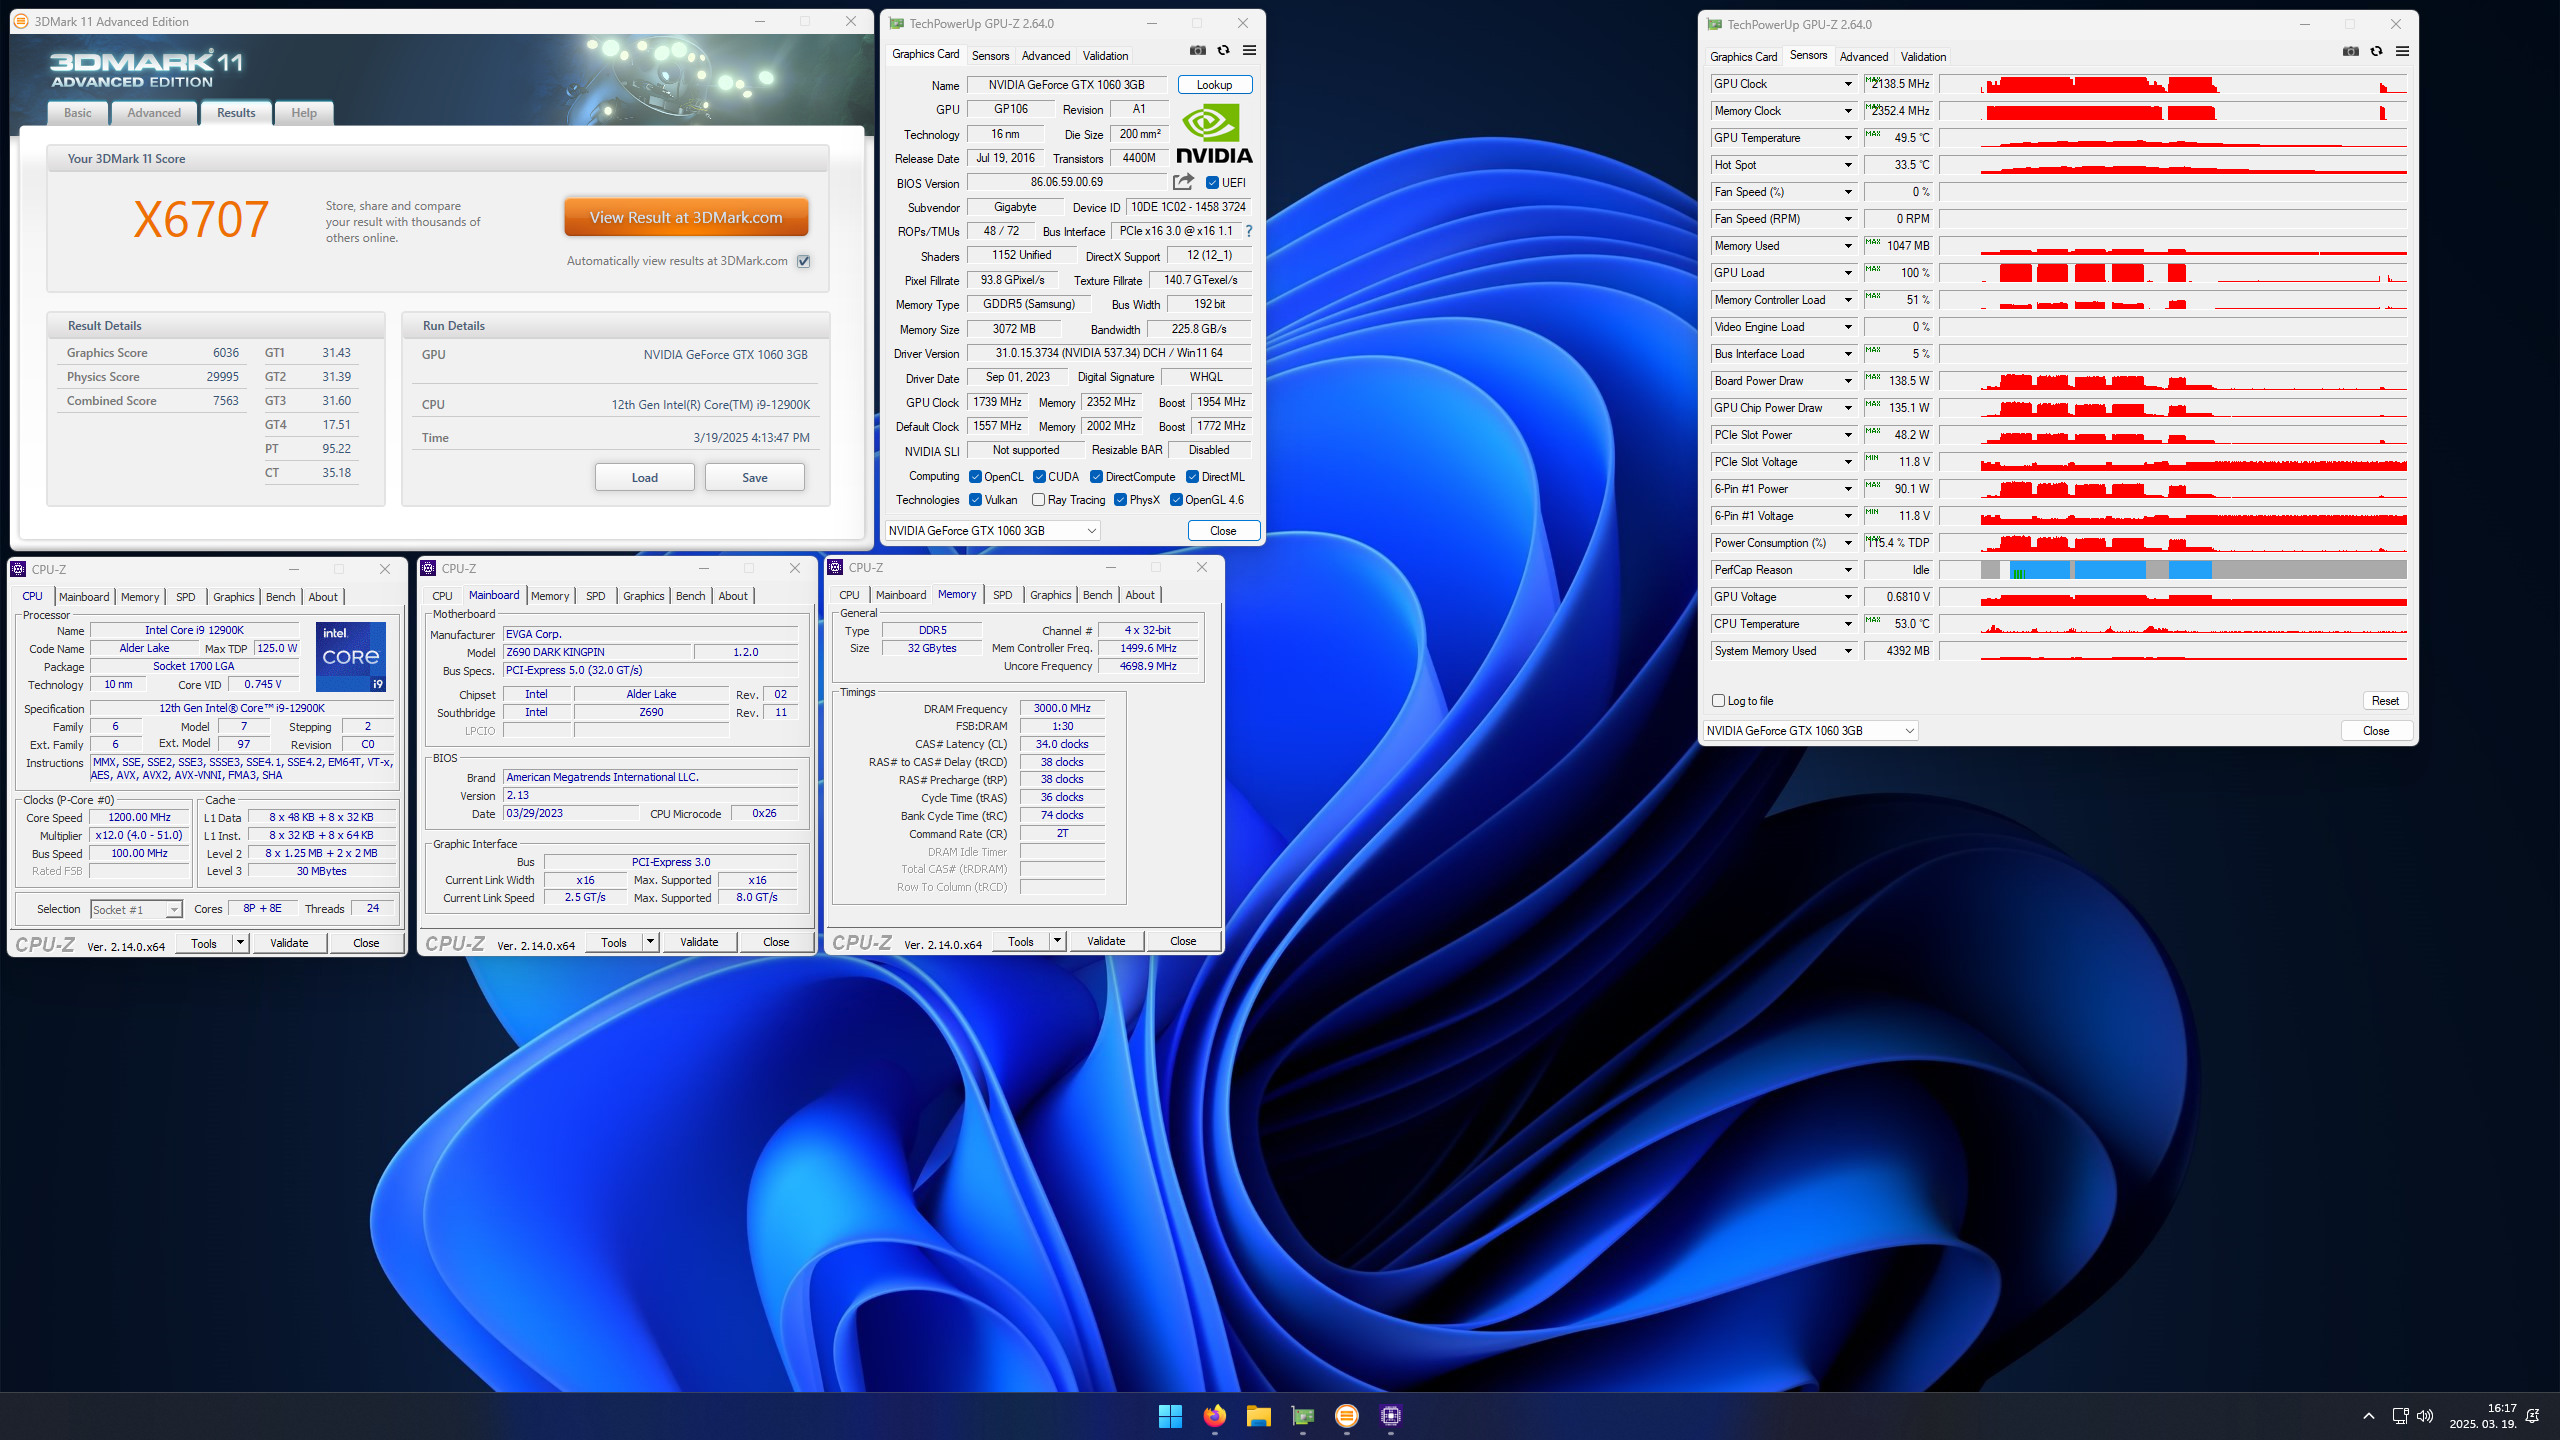Viewport: 2560px width, 1440px height.
Task: Click Validate in CPU-Z Memory window
Action: (x=1106, y=941)
